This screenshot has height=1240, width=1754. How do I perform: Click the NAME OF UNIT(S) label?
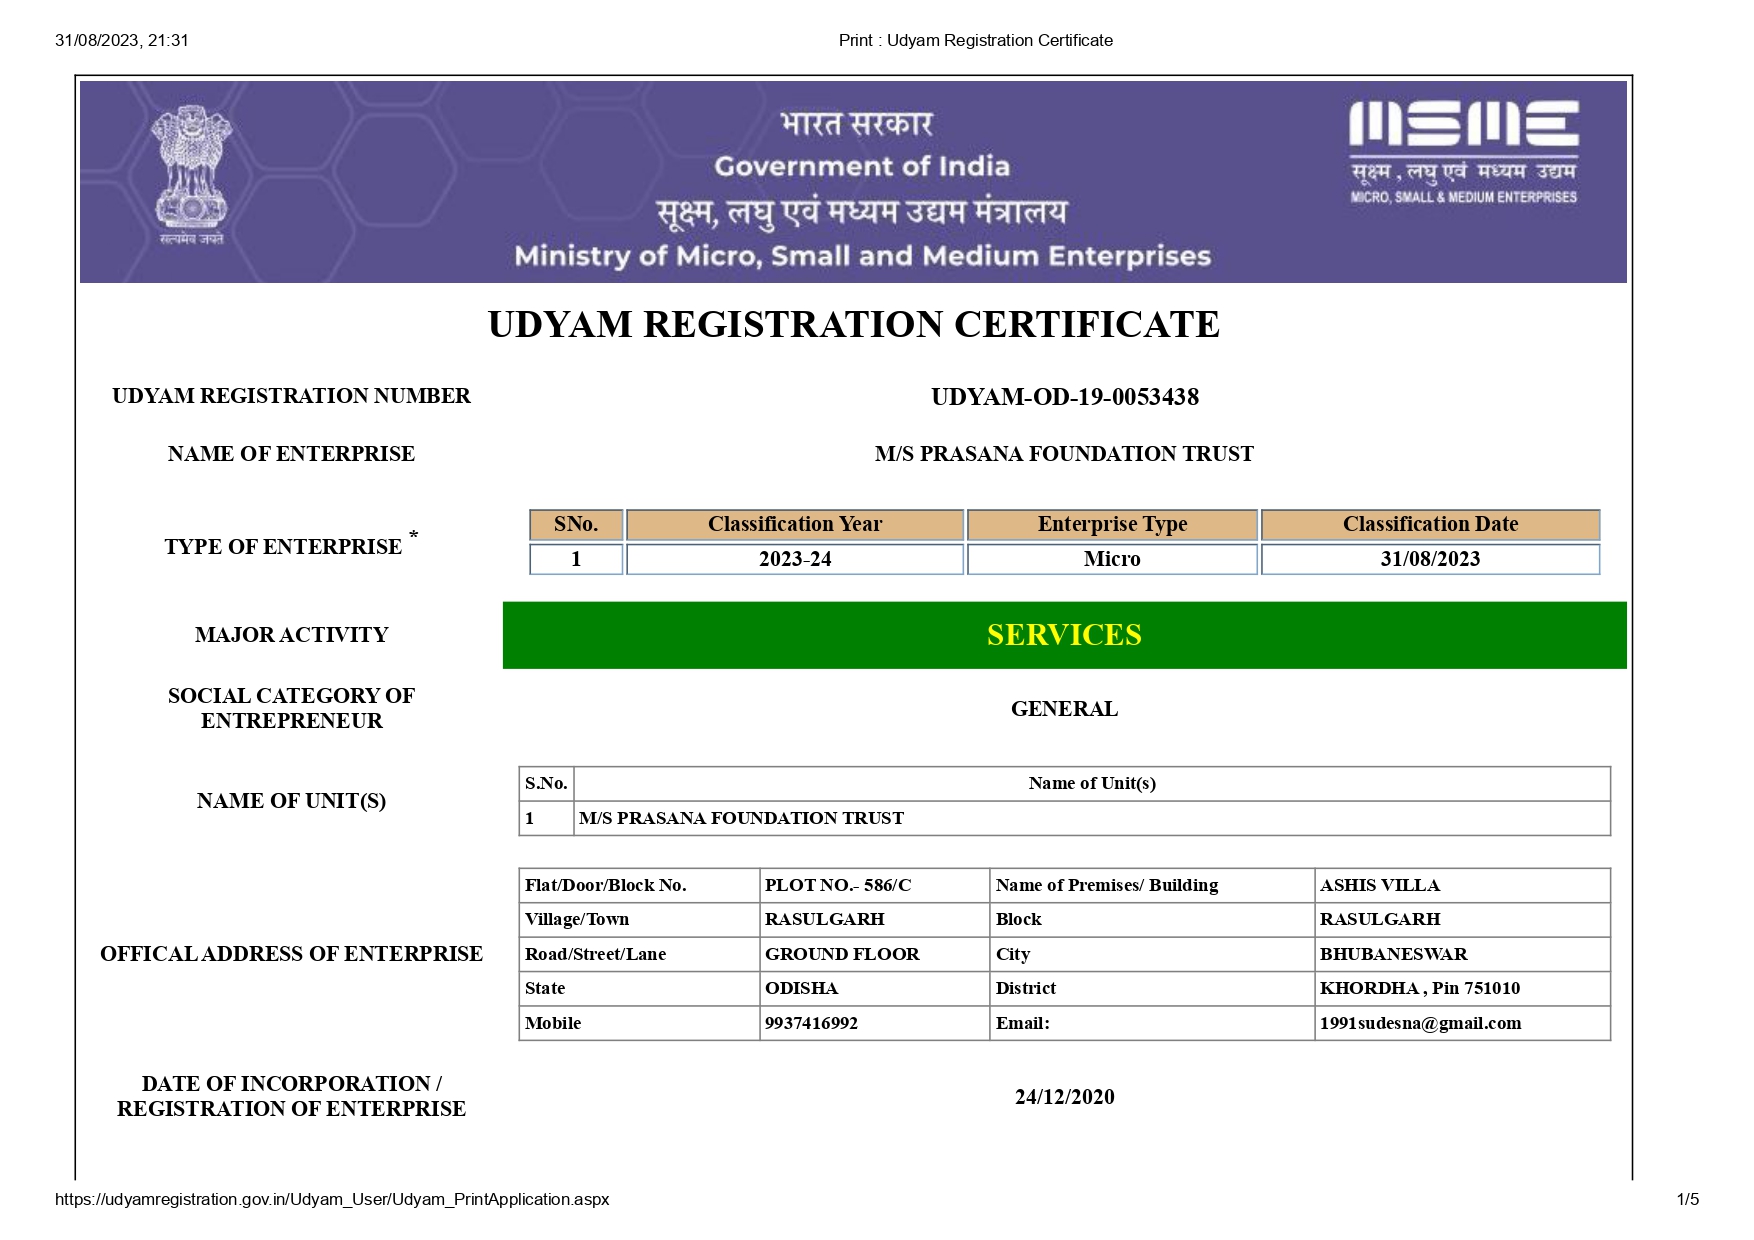click(x=291, y=801)
